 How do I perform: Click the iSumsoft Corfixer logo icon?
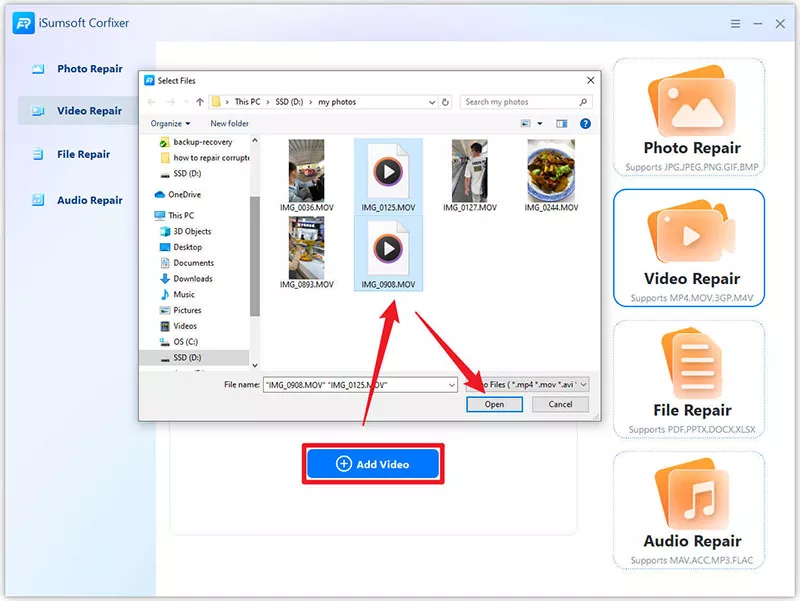point(23,23)
